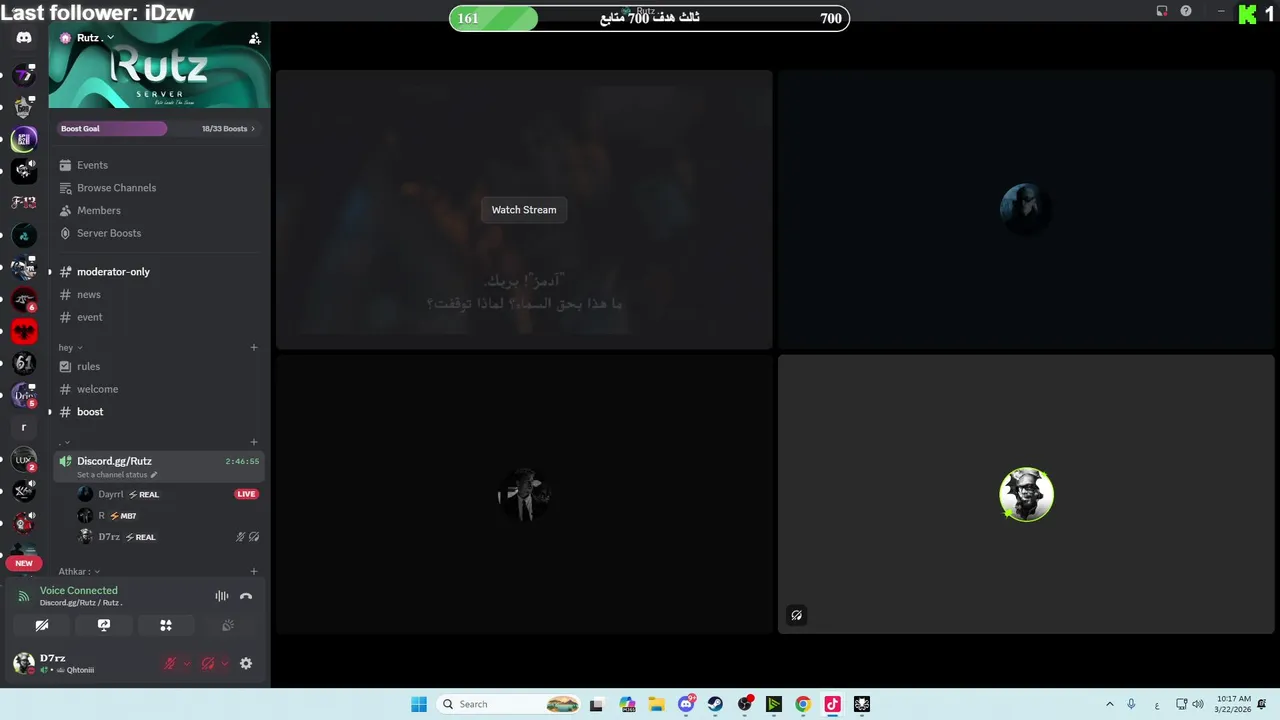The image size is (1280, 720).
Task: Open Steam from the taskbar
Action: [715, 704]
